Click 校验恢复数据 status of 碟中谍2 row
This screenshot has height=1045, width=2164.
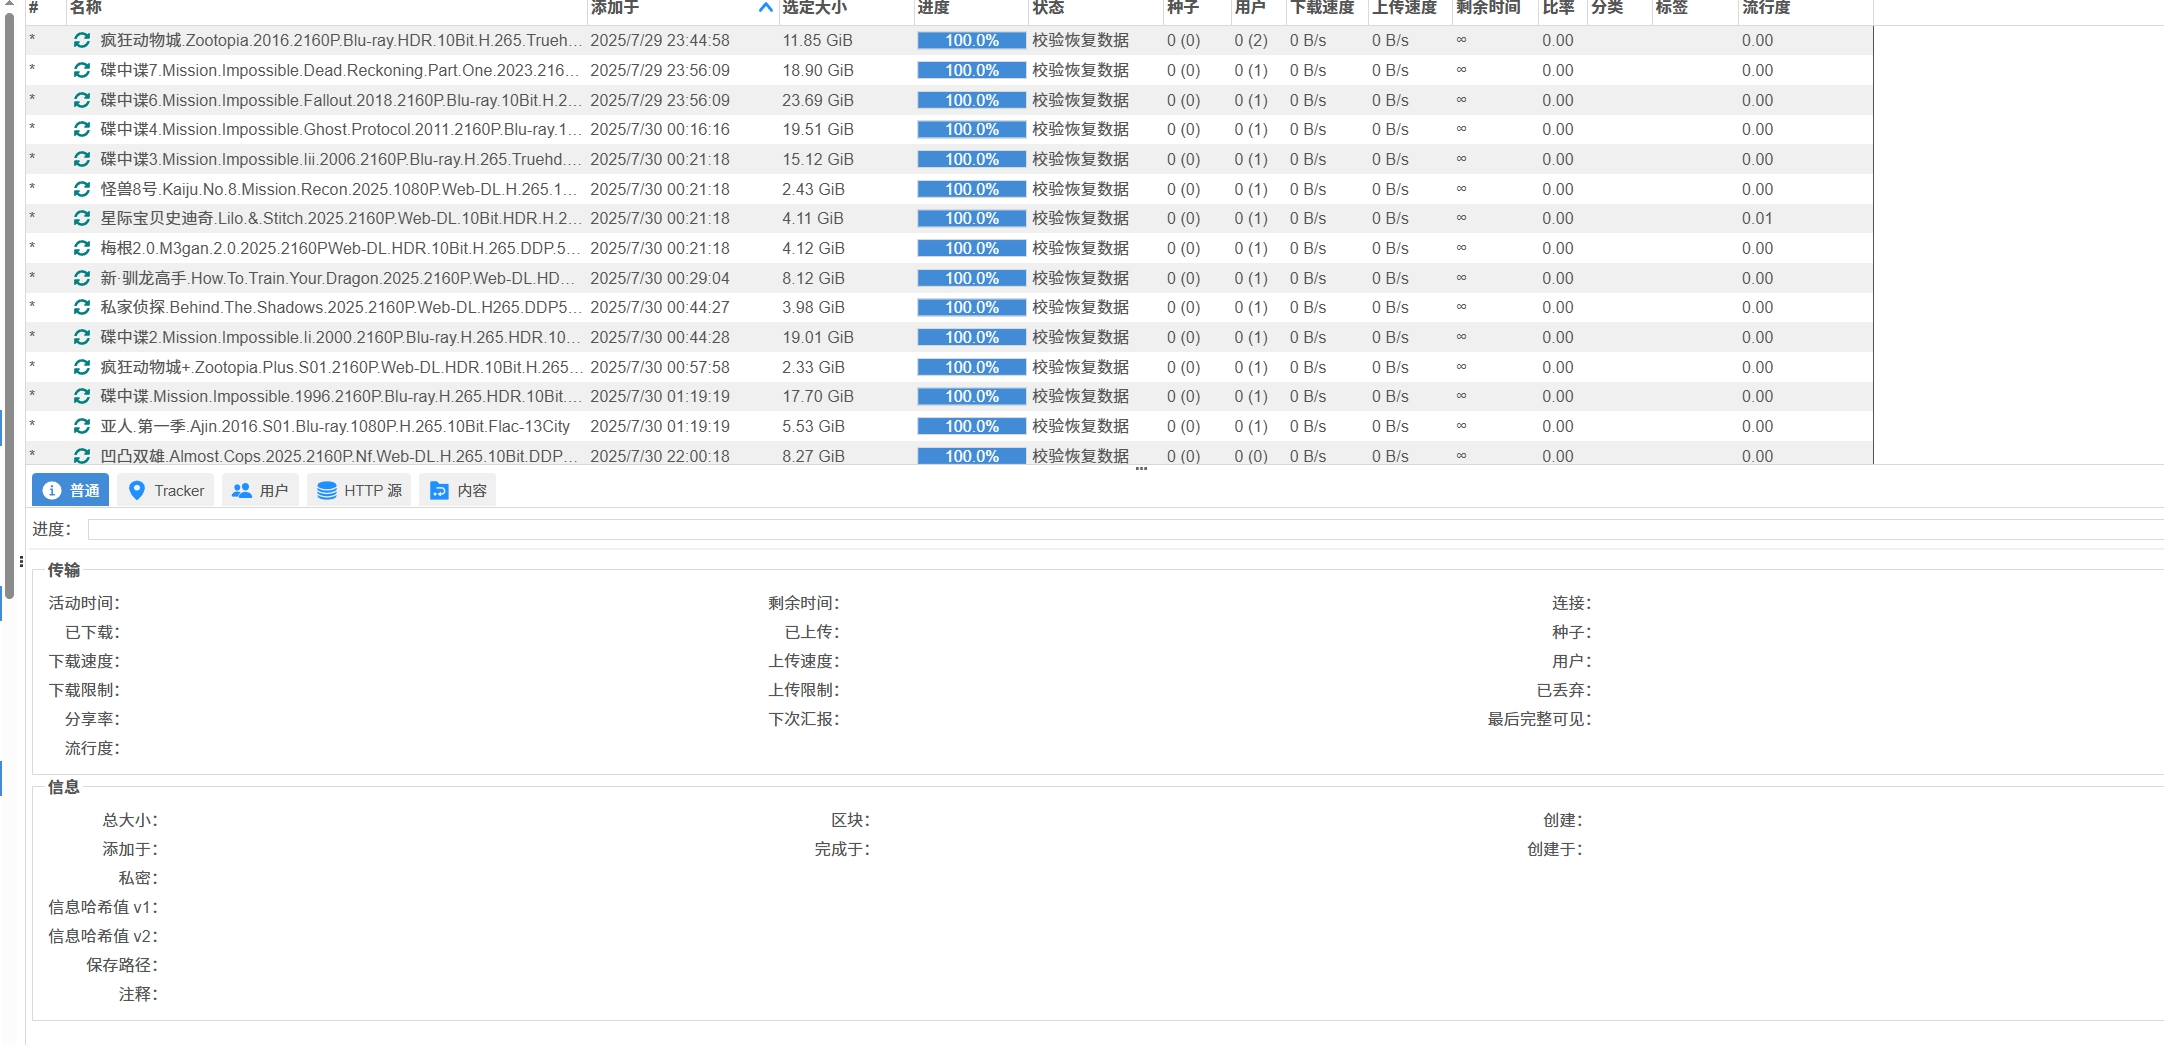pyautogui.click(x=1080, y=337)
